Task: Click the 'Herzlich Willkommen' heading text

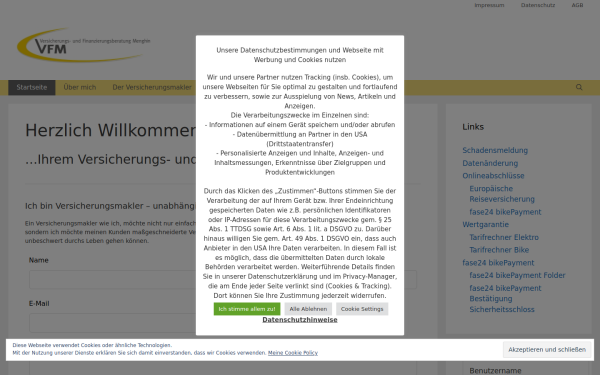Action: click(x=111, y=130)
